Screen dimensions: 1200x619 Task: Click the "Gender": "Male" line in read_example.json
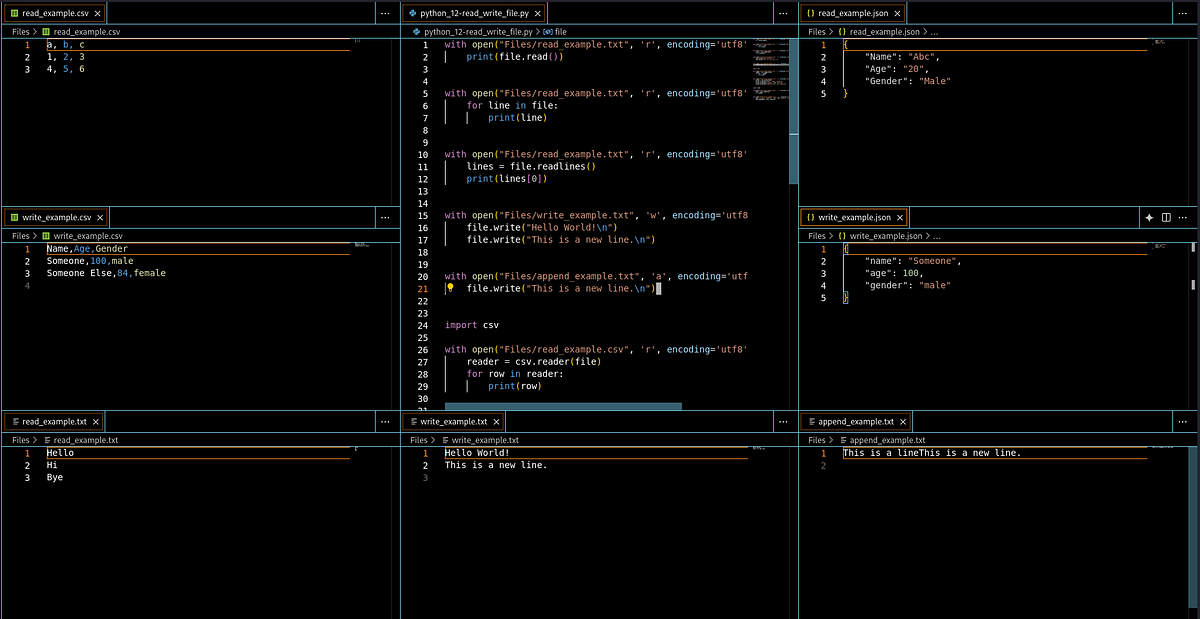pos(907,81)
